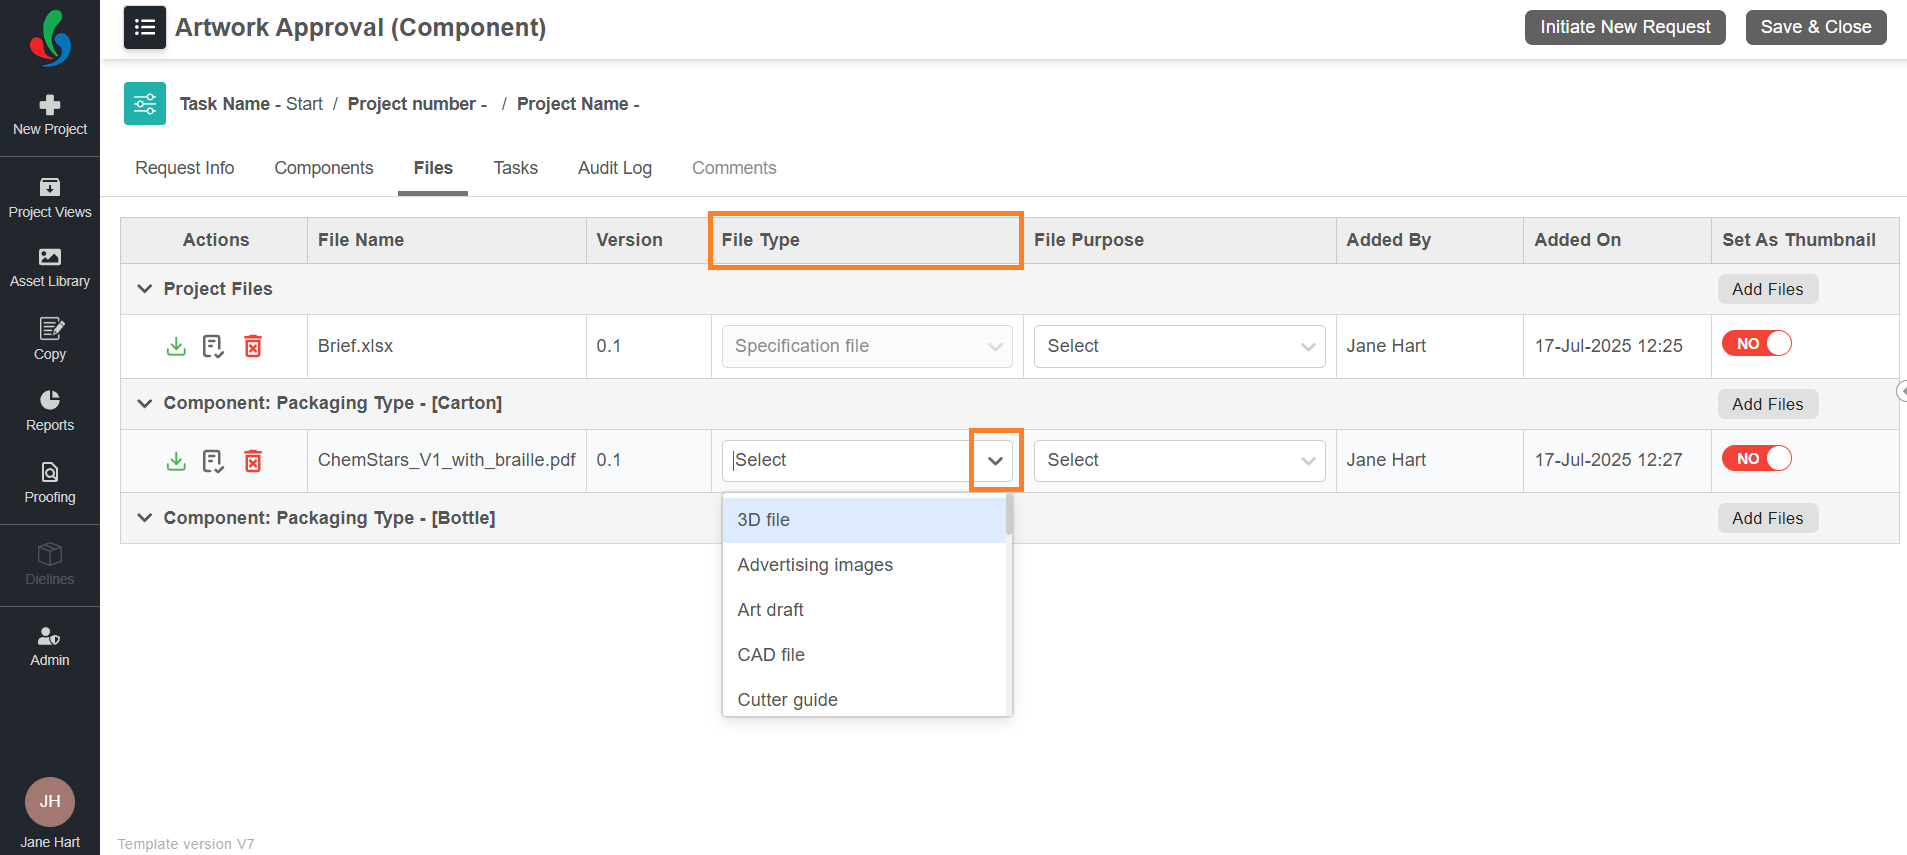Click the '17-Jul-2025 12:25' date cell
The width and height of the screenshot is (1907, 855).
pos(1608,346)
